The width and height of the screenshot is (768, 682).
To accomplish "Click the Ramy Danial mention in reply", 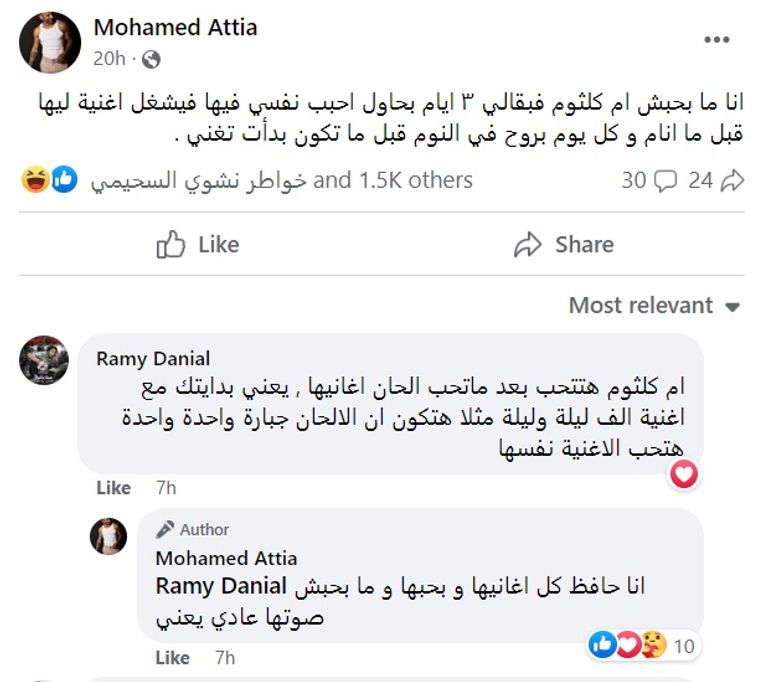I will 221,586.
